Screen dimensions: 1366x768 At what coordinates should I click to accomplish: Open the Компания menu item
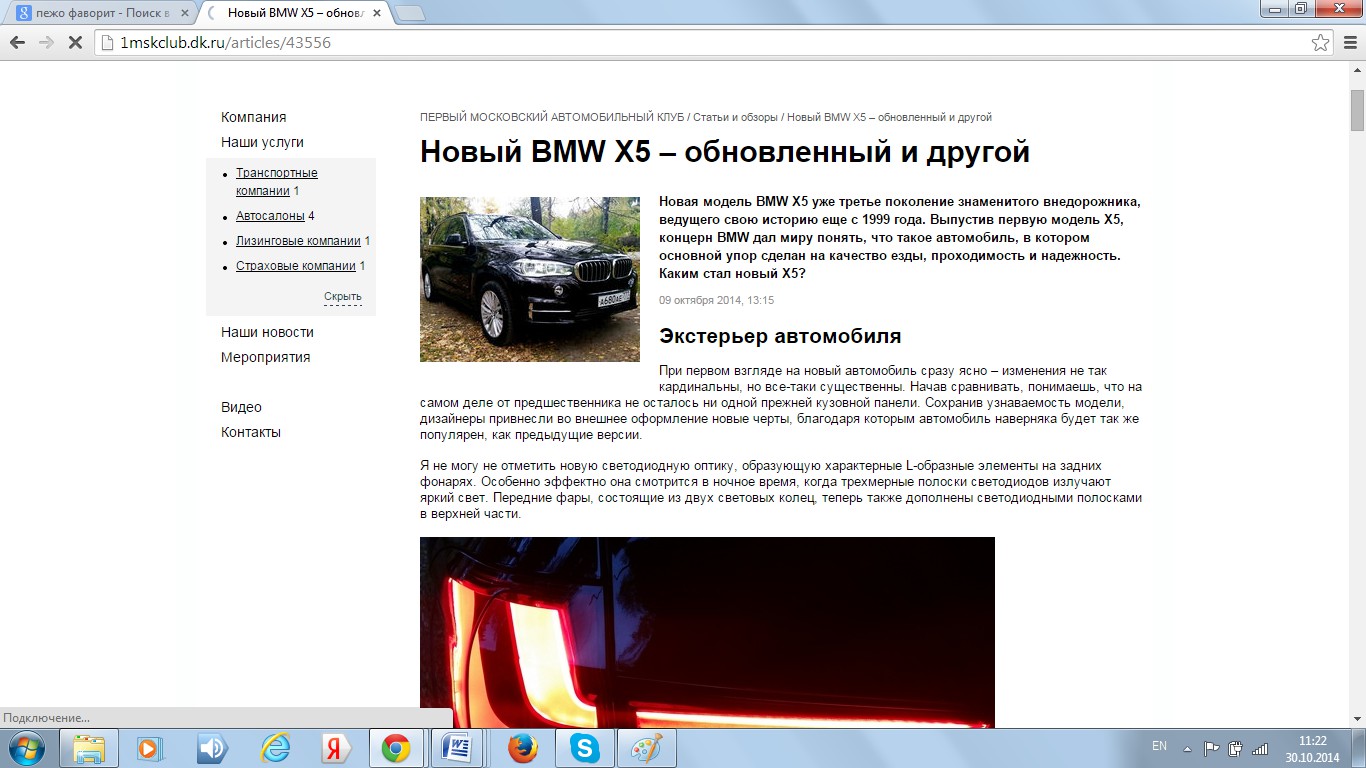(254, 117)
